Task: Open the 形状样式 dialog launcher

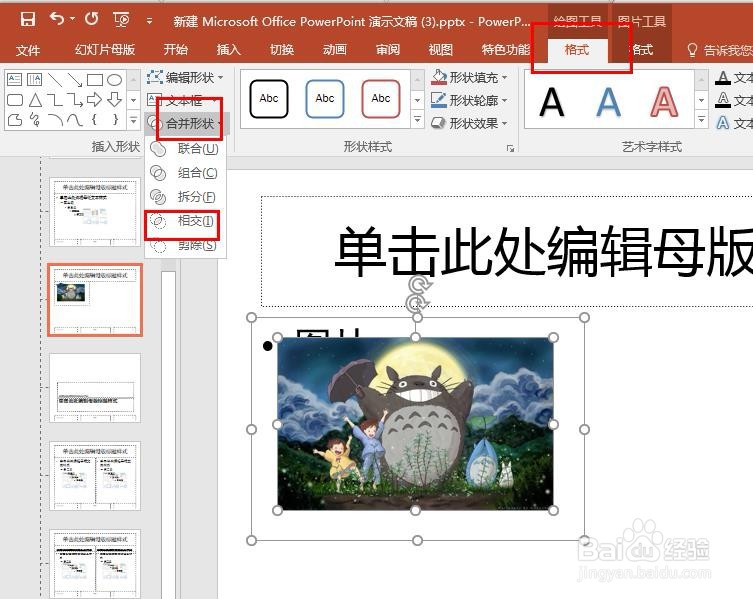Action: (x=510, y=148)
